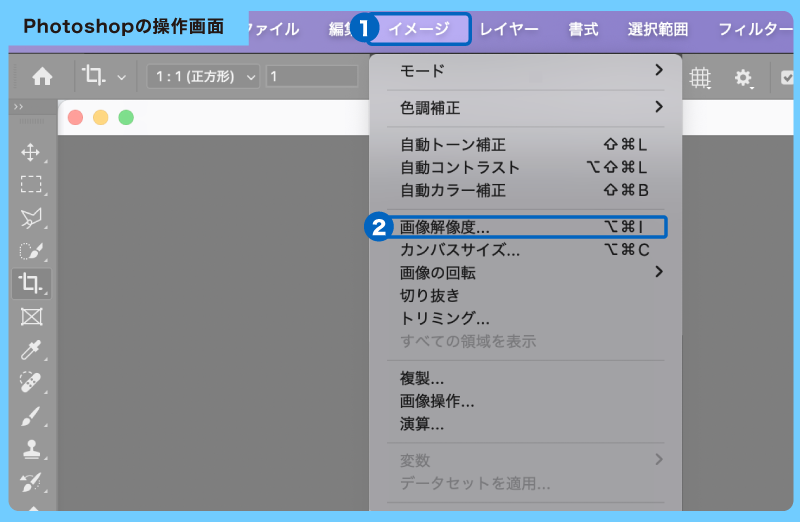Choose 画像解像度... menu item
The height and width of the screenshot is (522, 800).
[x=526, y=227]
